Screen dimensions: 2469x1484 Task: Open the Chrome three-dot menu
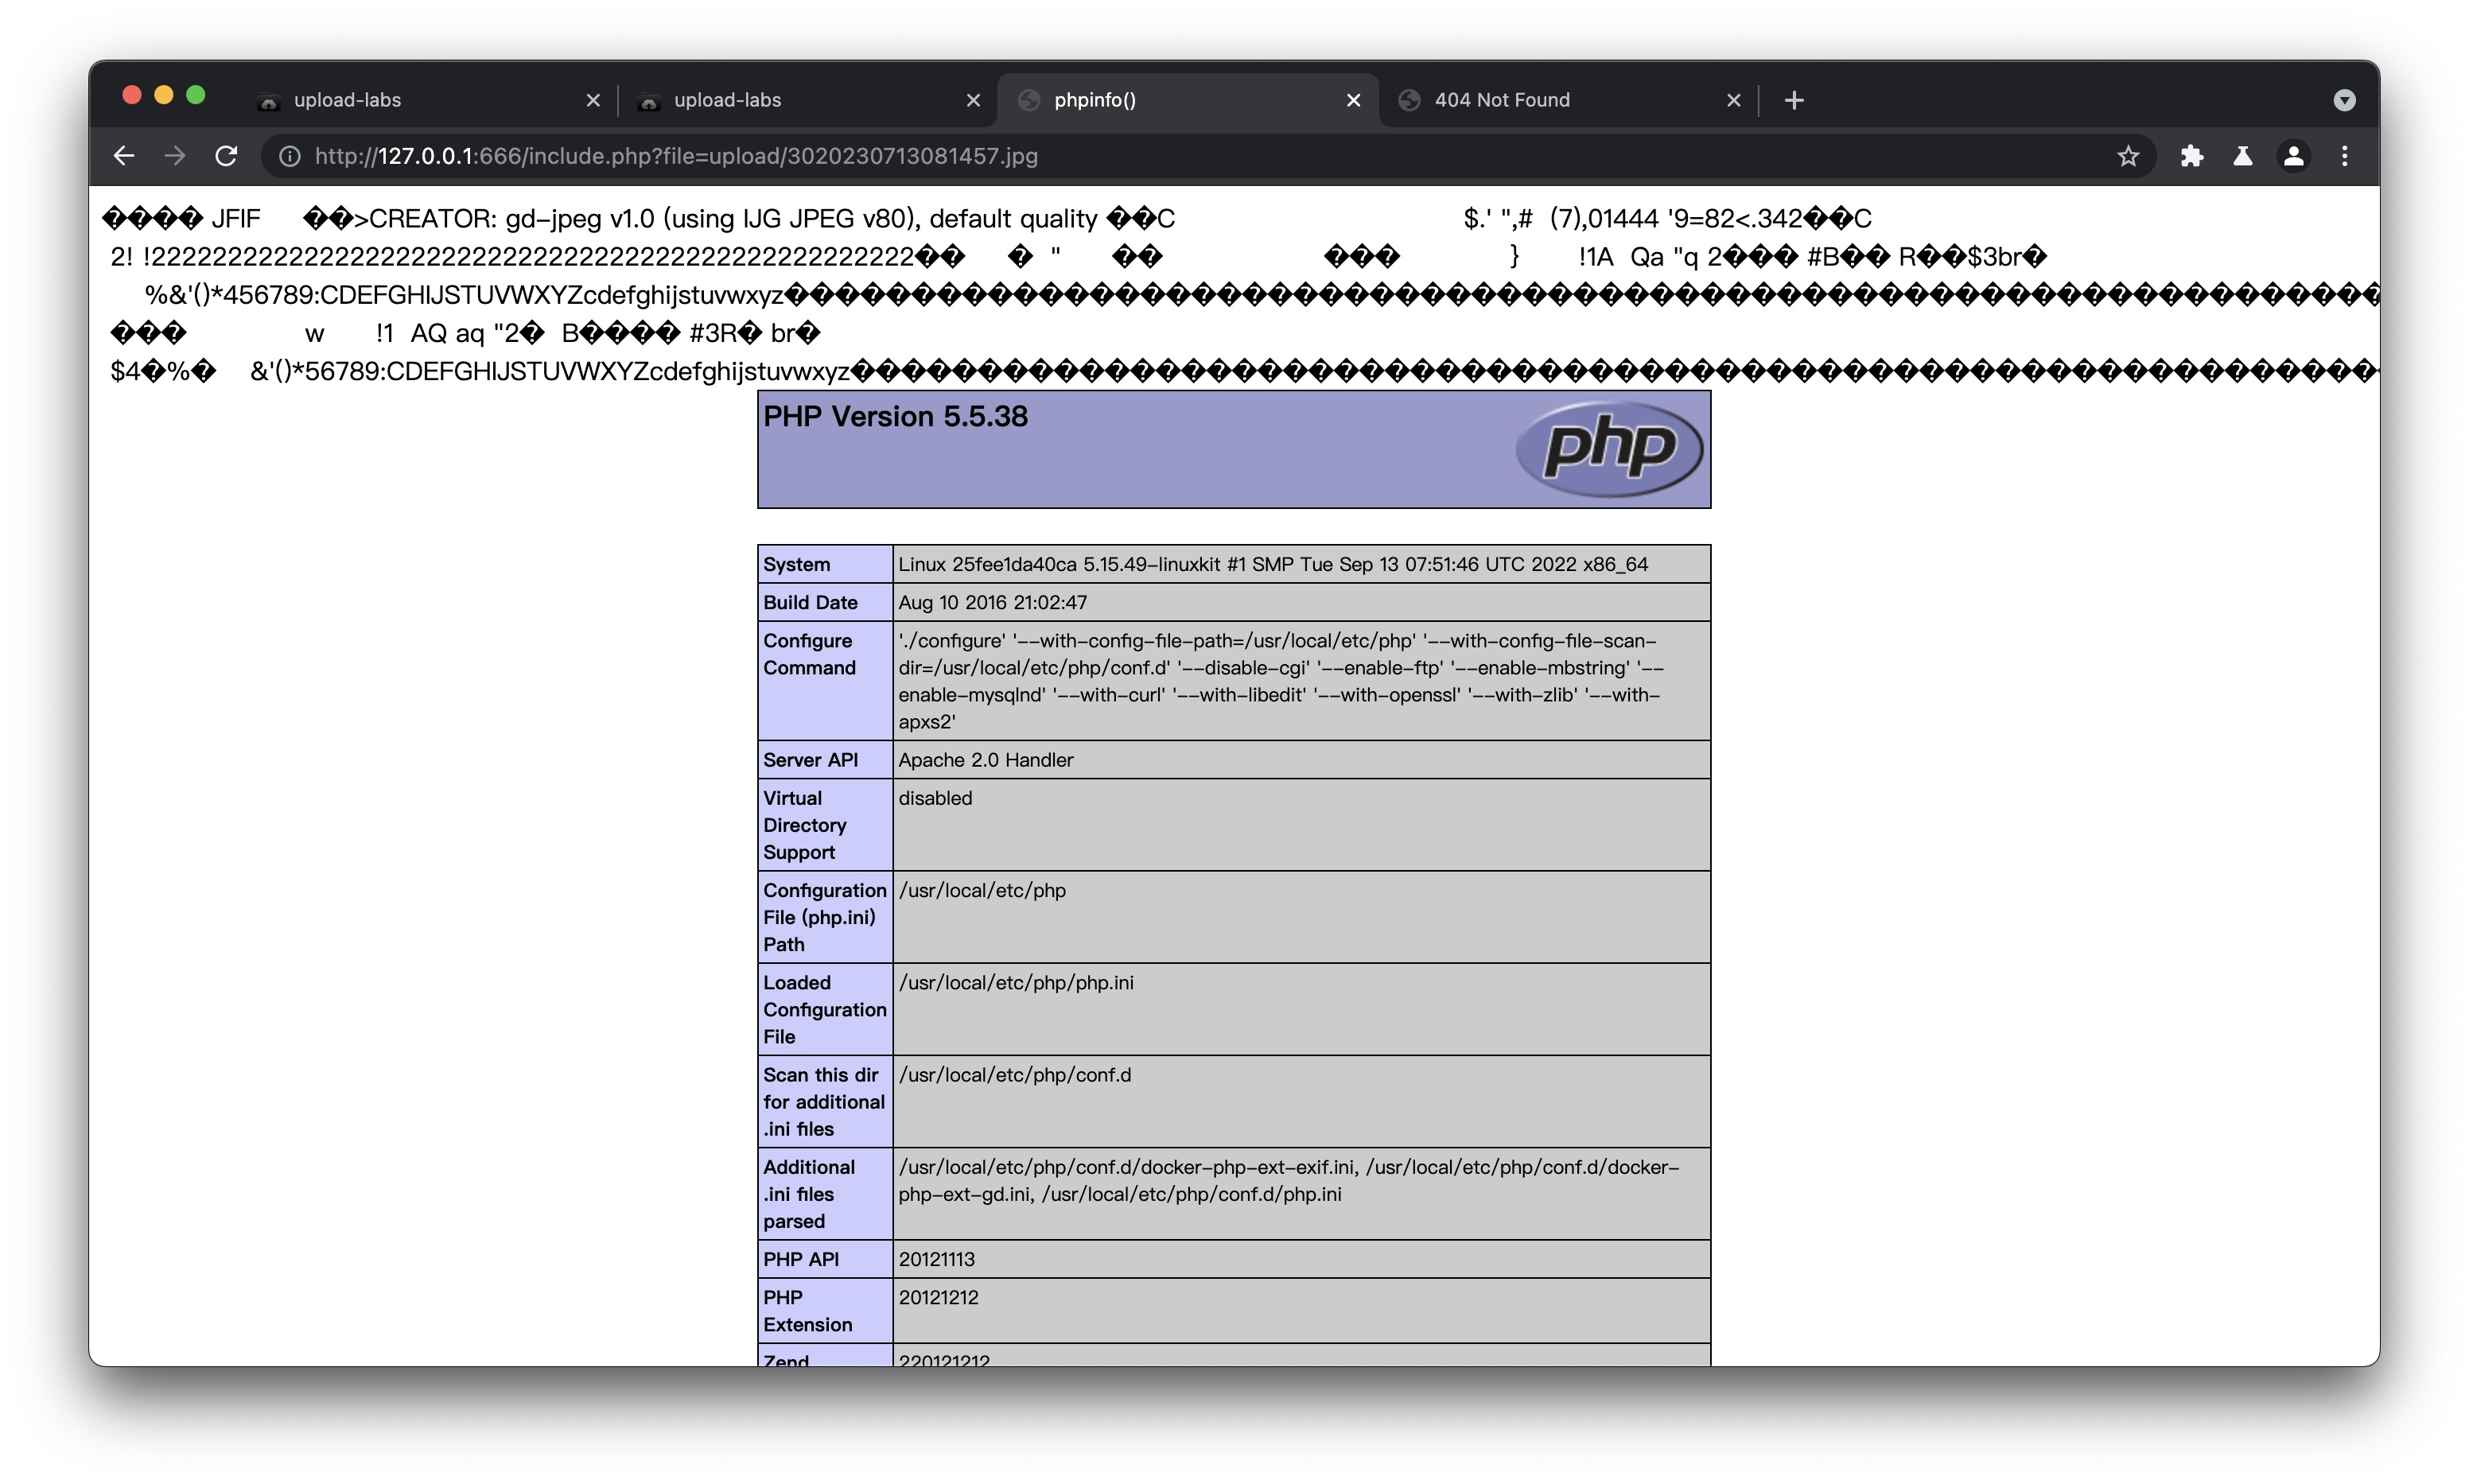(2345, 156)
